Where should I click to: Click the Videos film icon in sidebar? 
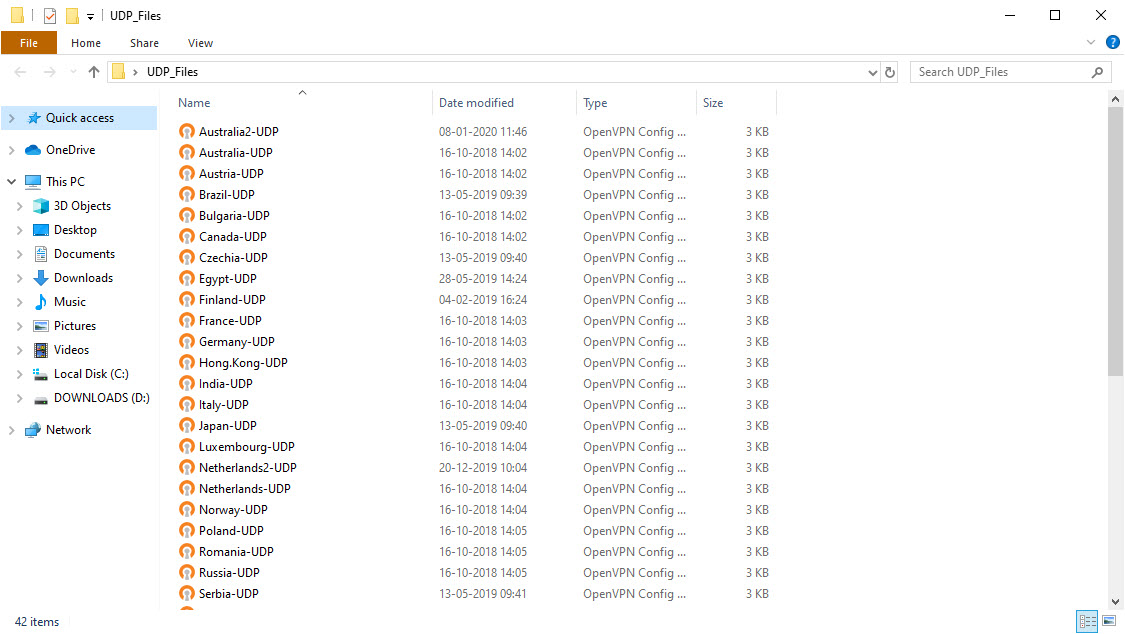tap(41, 350)
